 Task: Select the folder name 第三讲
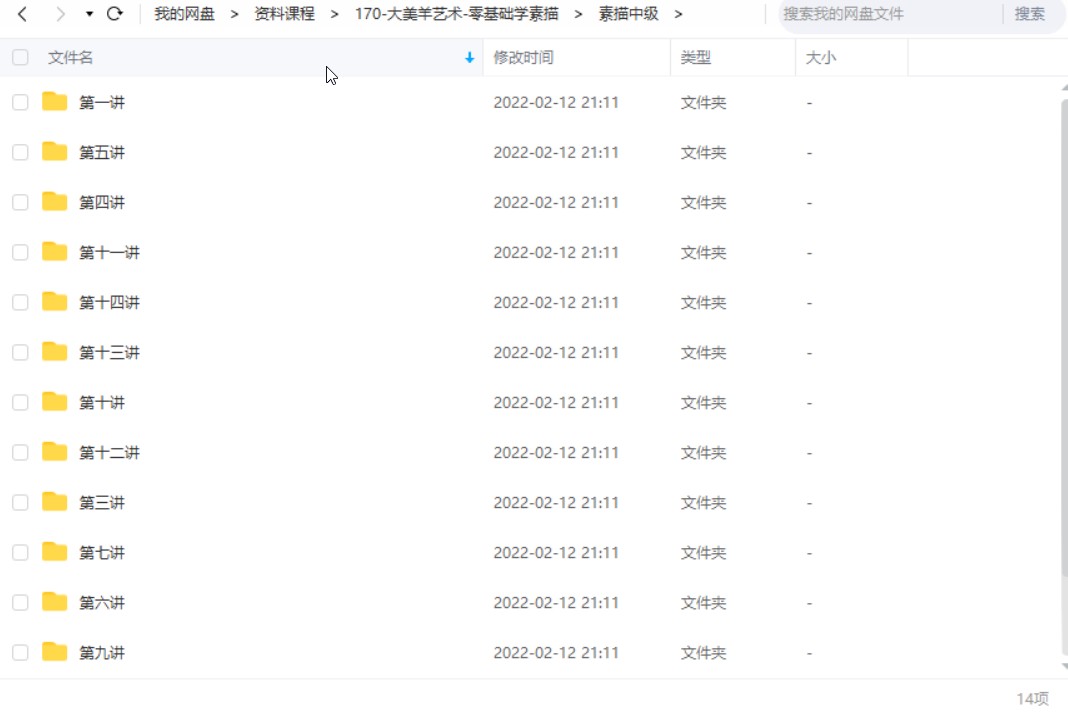click(x=102, y=502)
